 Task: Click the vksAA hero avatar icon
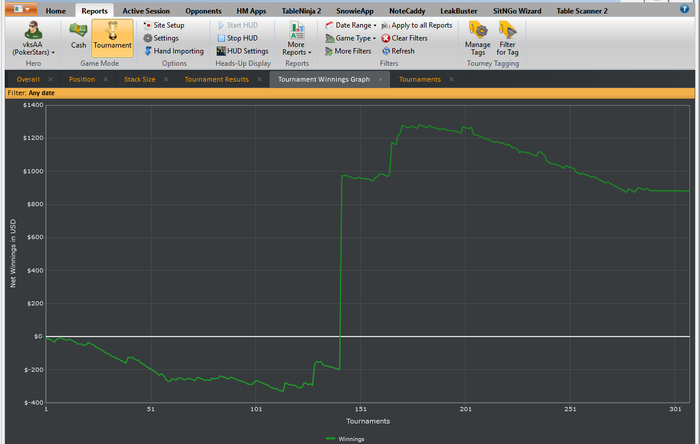33,30
